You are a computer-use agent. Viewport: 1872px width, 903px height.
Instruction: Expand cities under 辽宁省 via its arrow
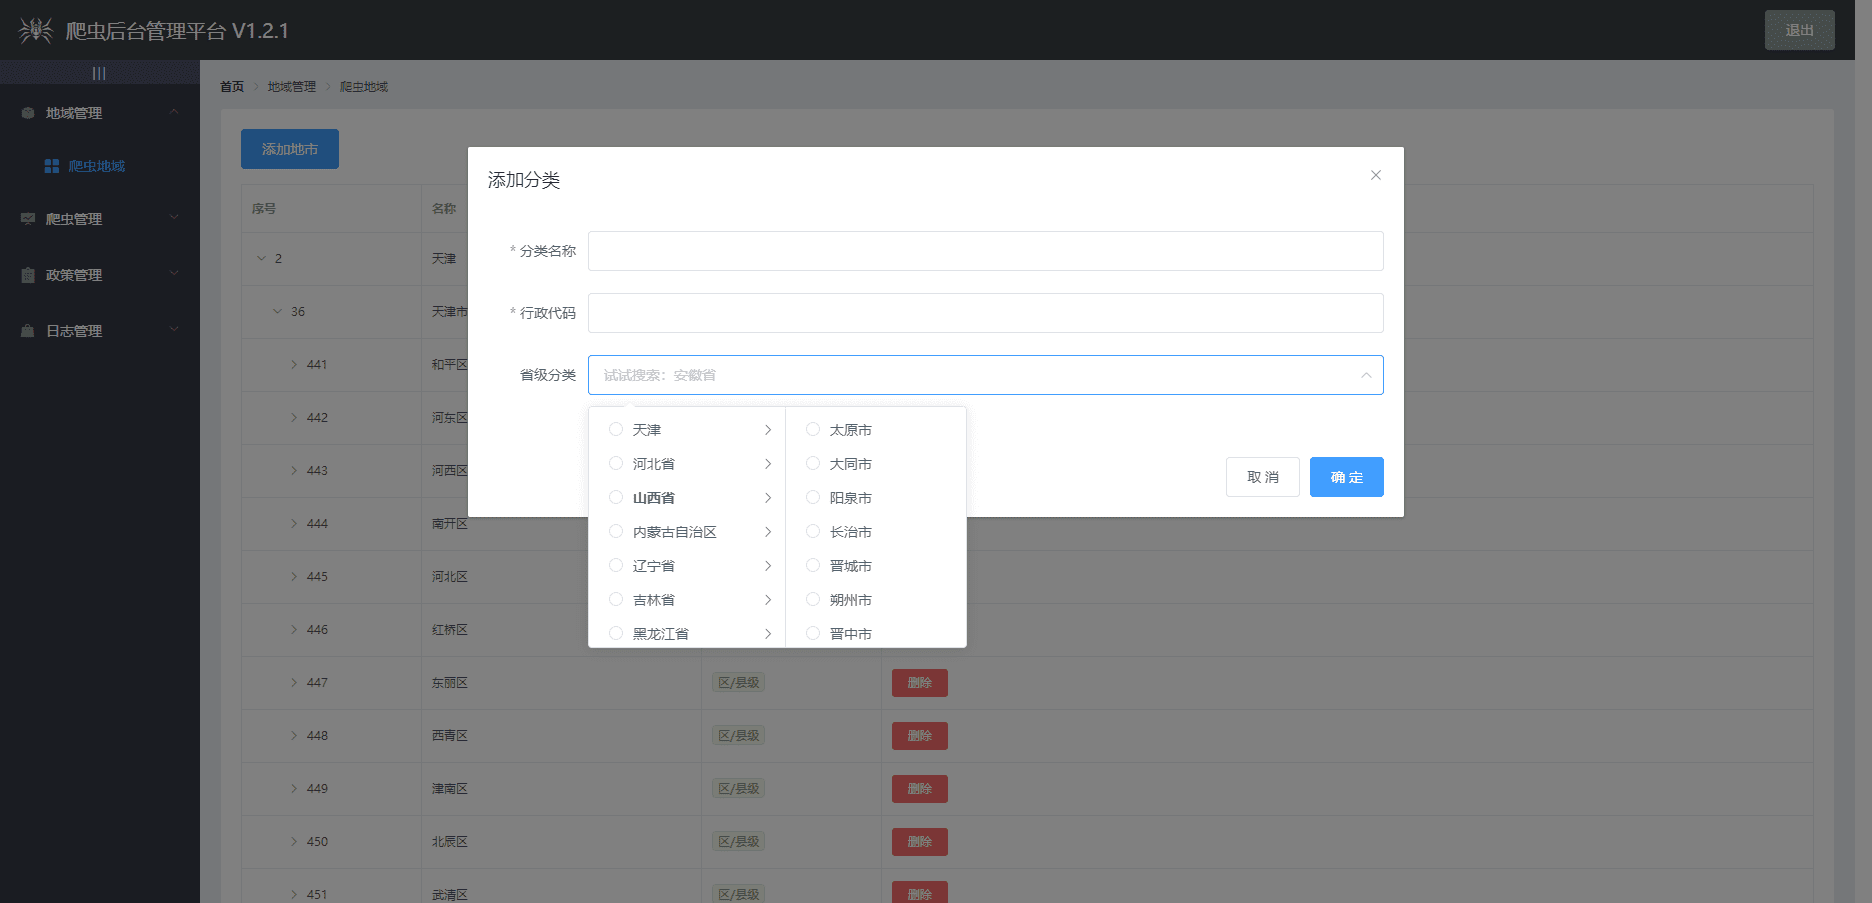(769, 565)
